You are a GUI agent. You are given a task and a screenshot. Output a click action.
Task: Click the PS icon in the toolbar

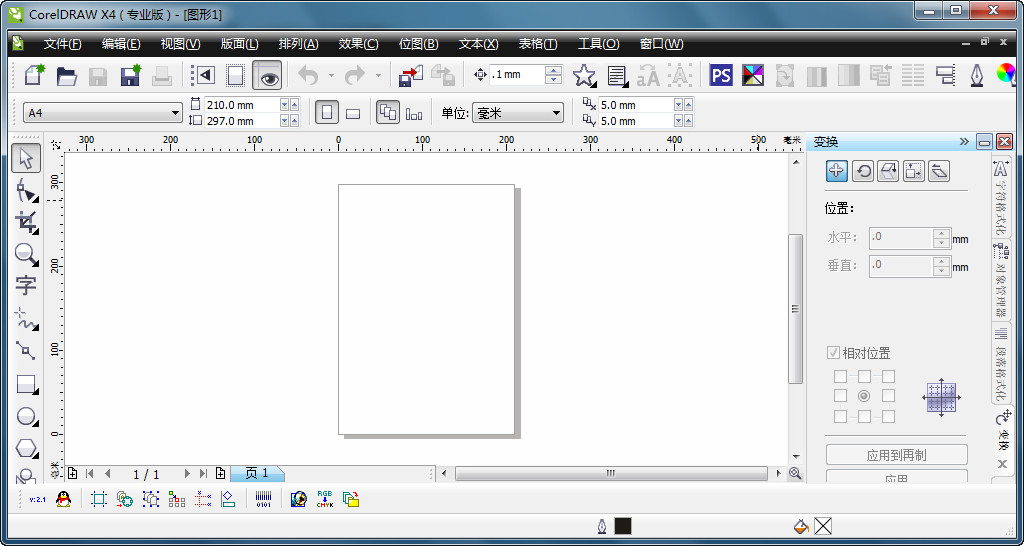point(721,76)
